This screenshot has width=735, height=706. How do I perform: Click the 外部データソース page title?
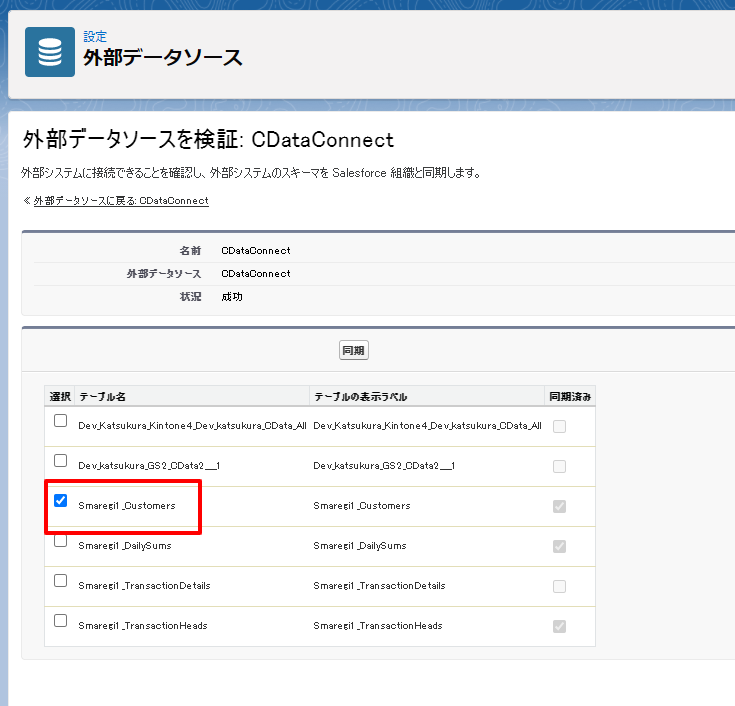pos(163,58)
